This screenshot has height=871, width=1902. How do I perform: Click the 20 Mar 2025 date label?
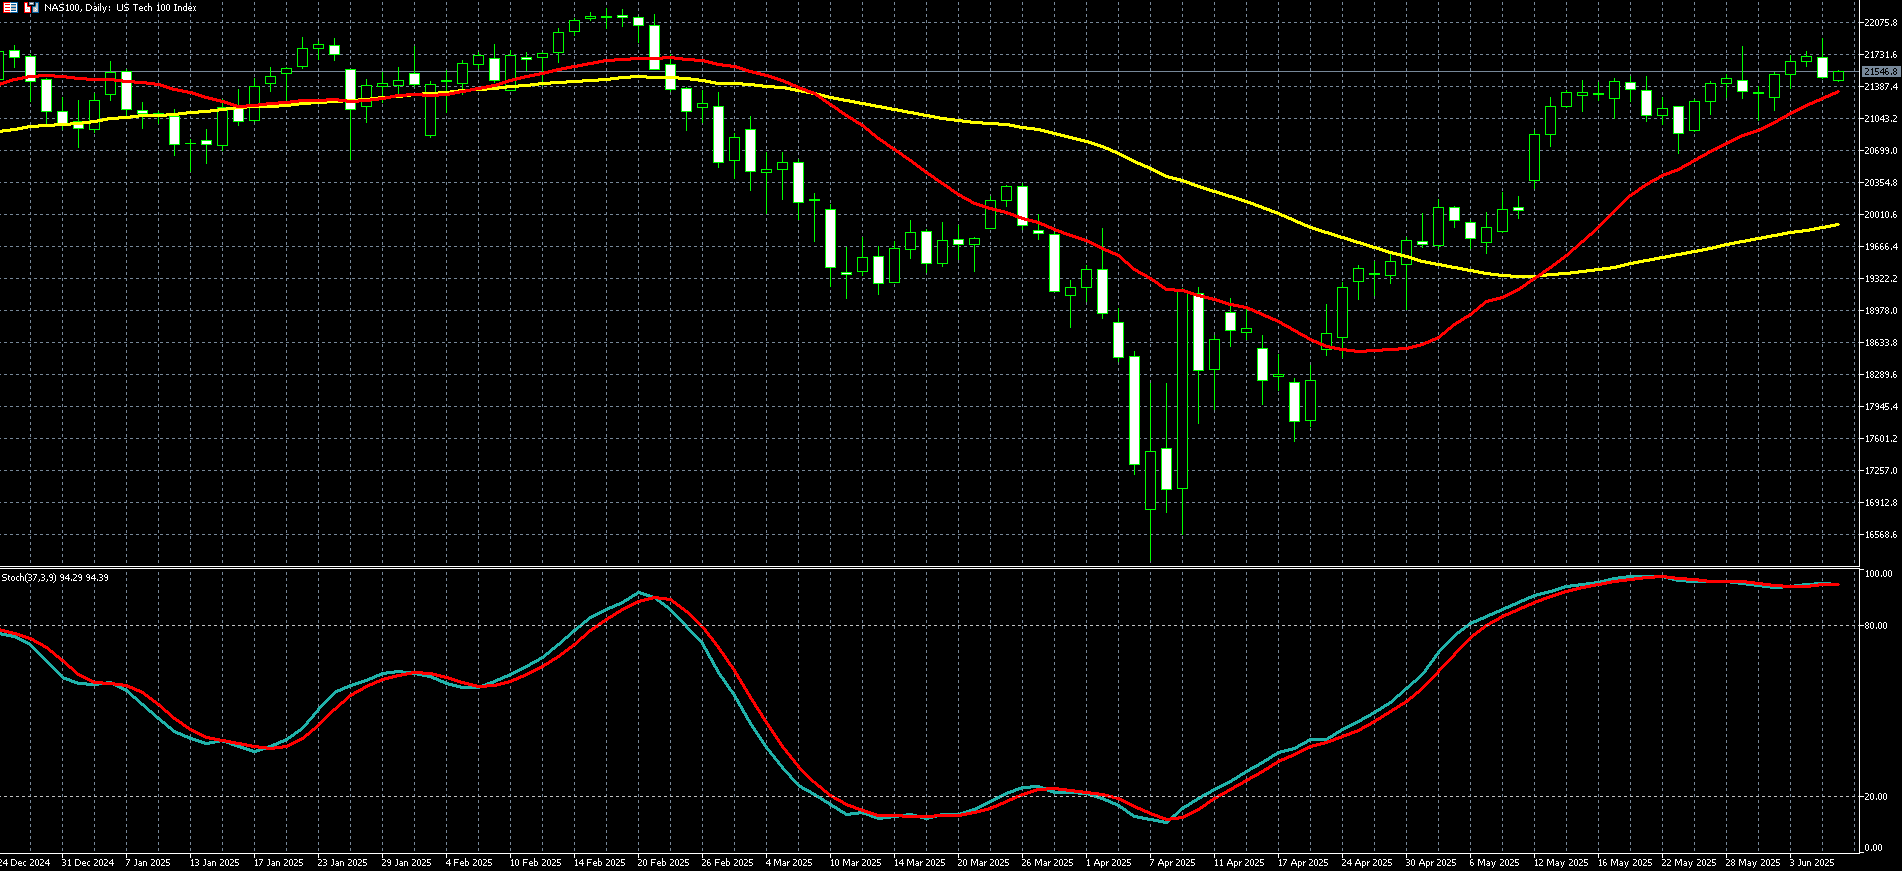tap(984, 862)
